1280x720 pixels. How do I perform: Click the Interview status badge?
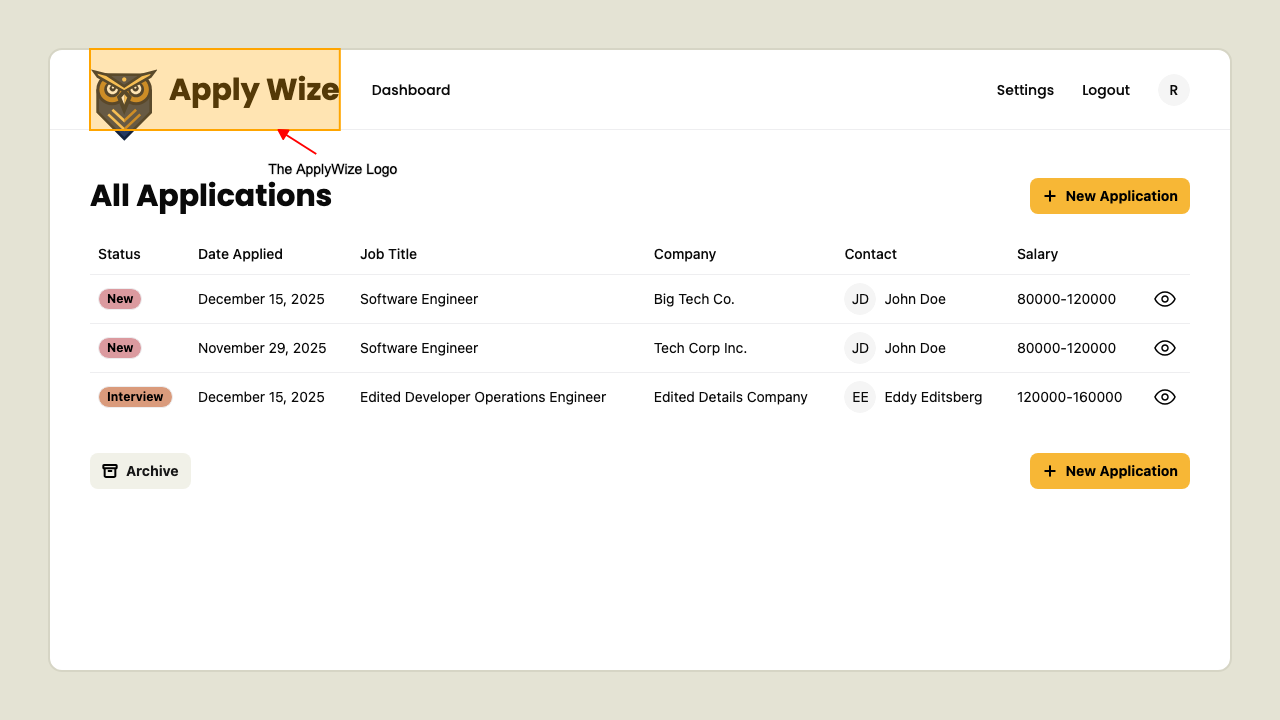(135, 397)
